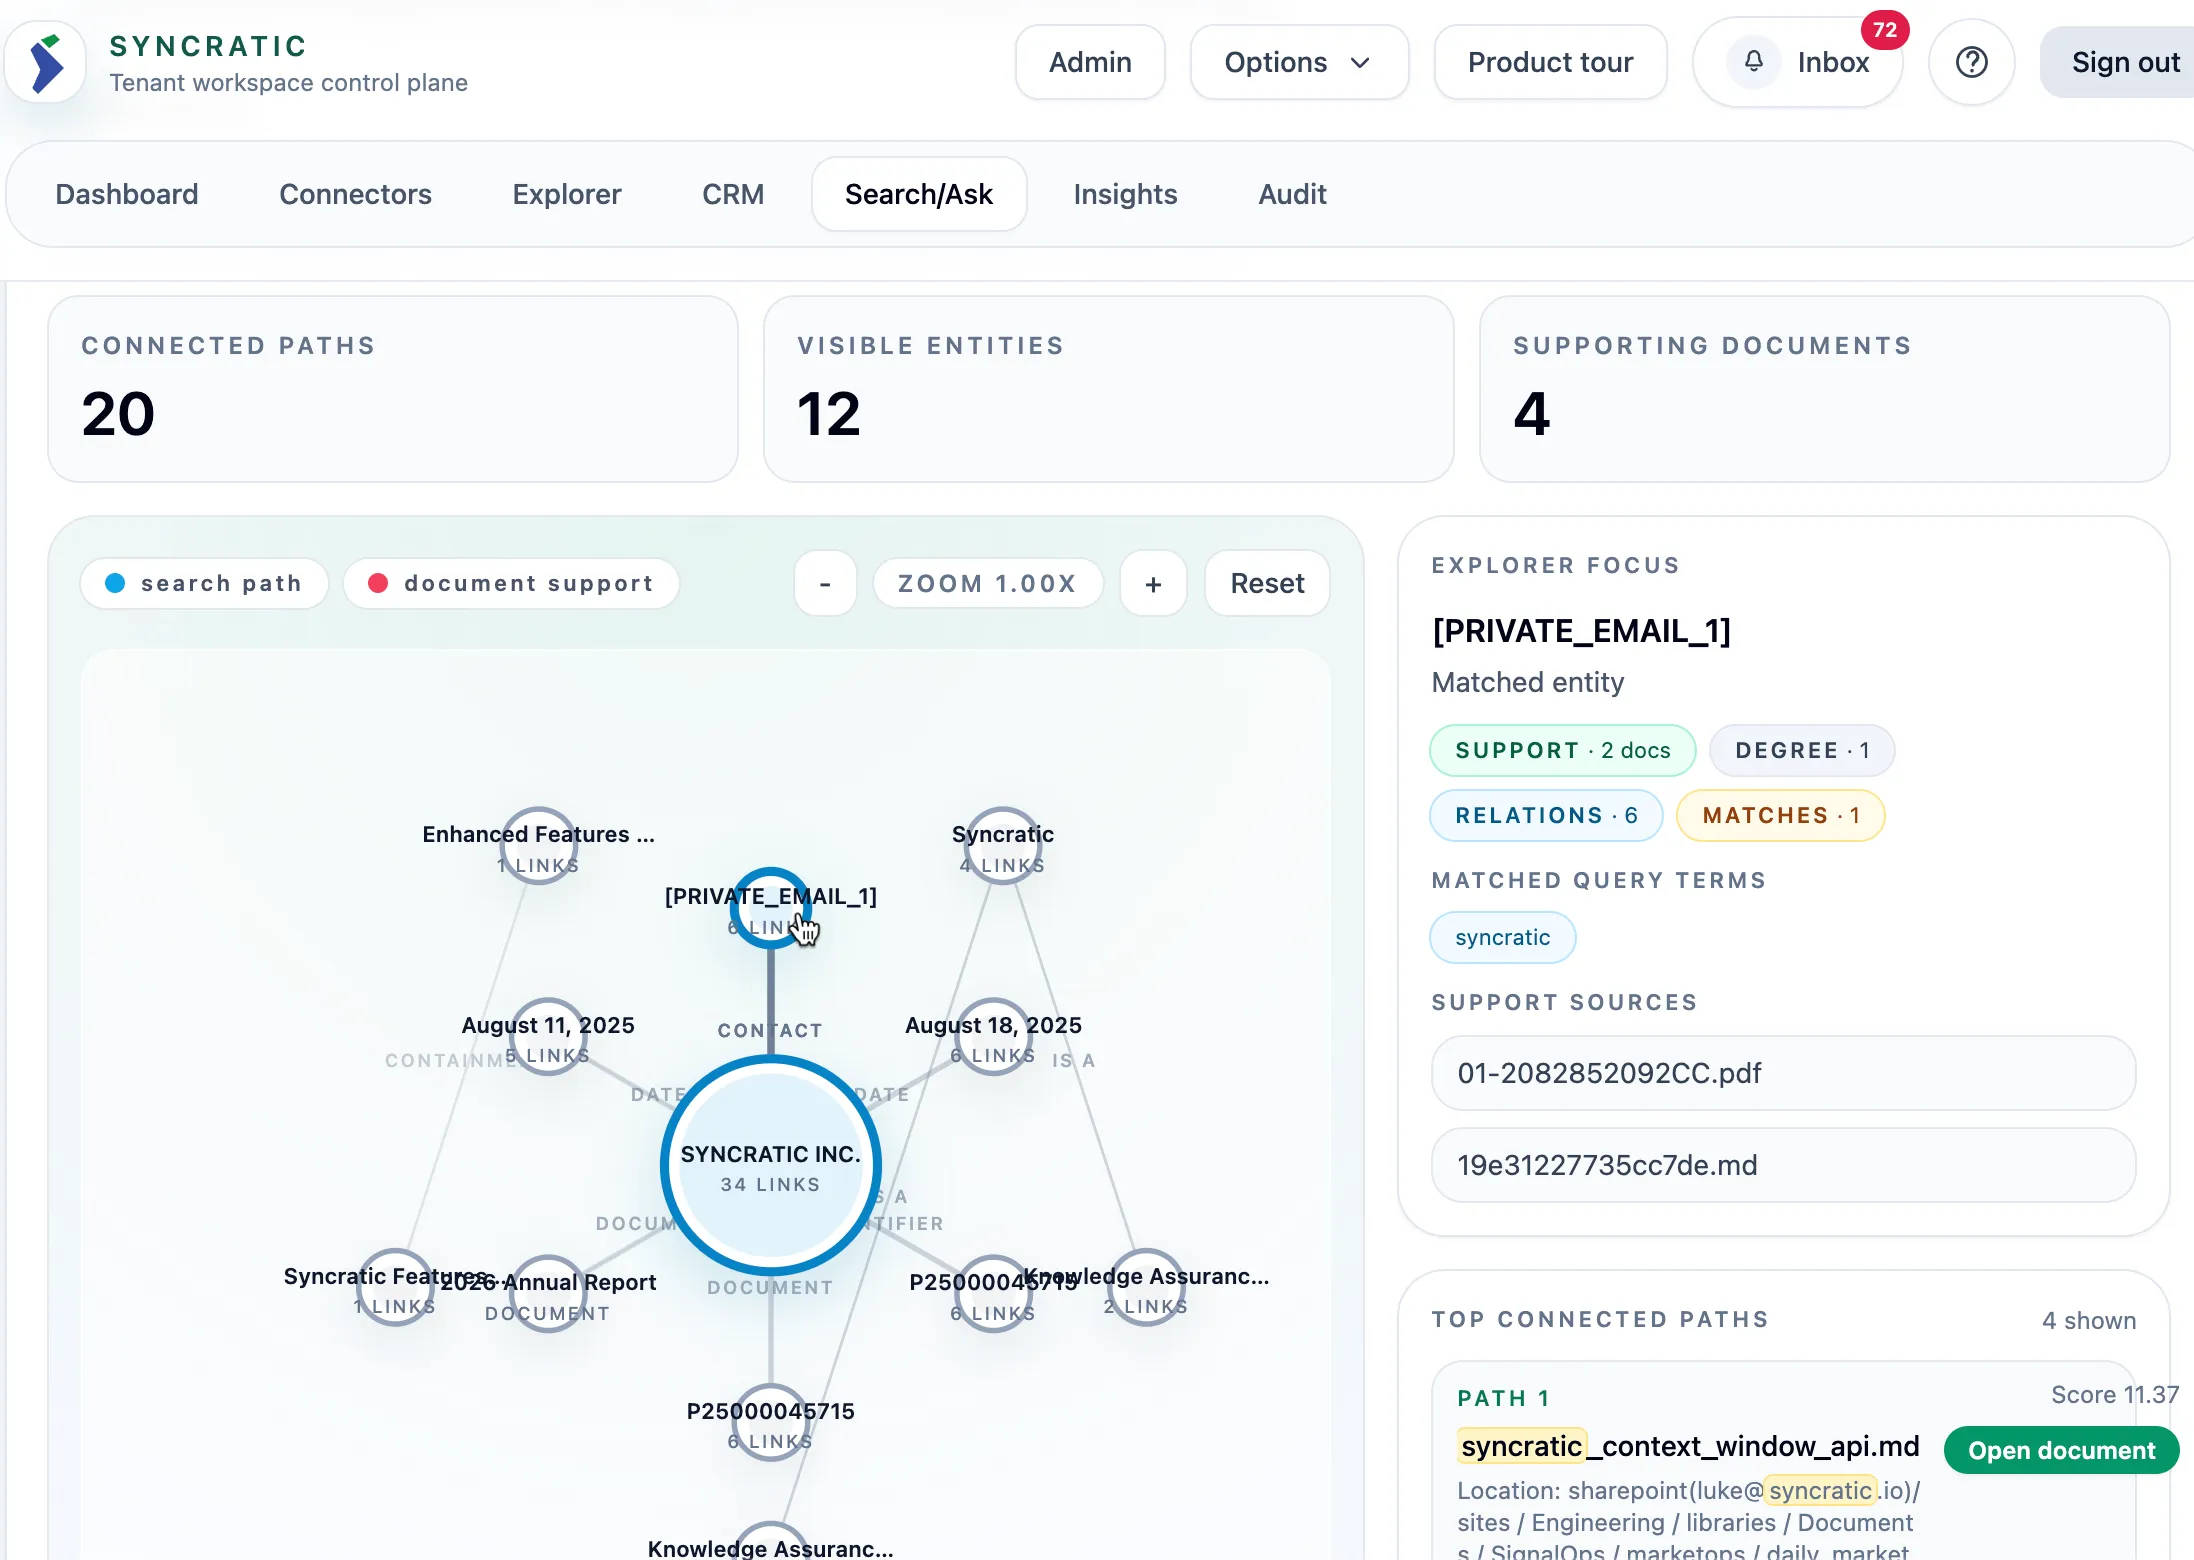Open the help question mark icon
This screenshot has height=1560, width=2194.
pyautogui.click(x=1971, y=62)
